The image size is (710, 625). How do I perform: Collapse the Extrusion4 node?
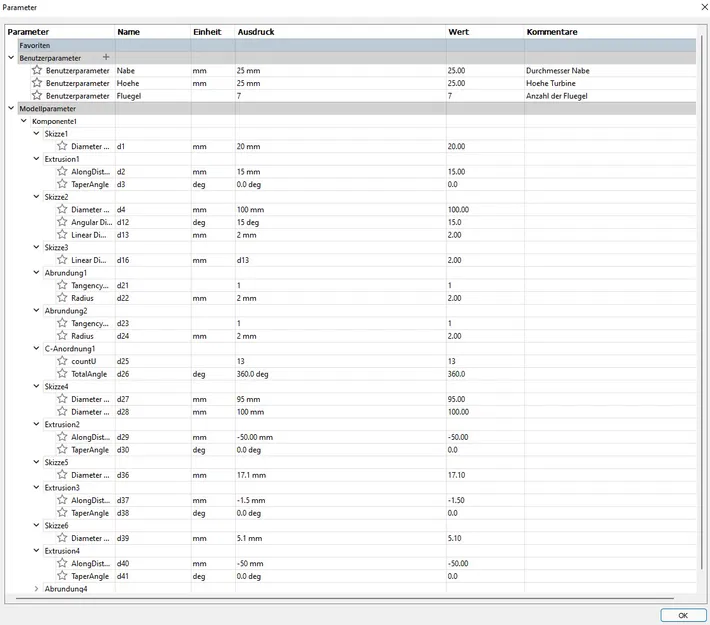pyautogui.click(x=37, y=551)
